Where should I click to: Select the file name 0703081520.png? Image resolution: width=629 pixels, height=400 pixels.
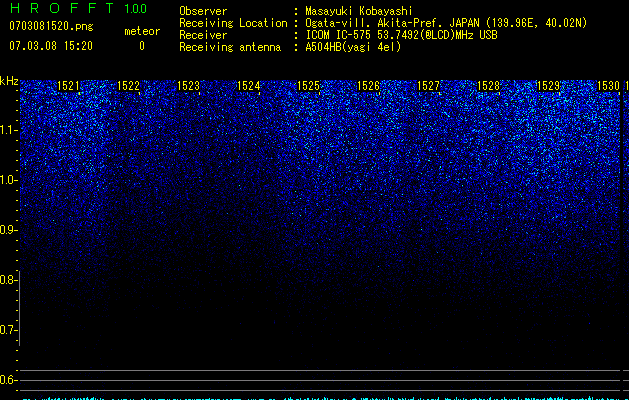tap(51, 27)
